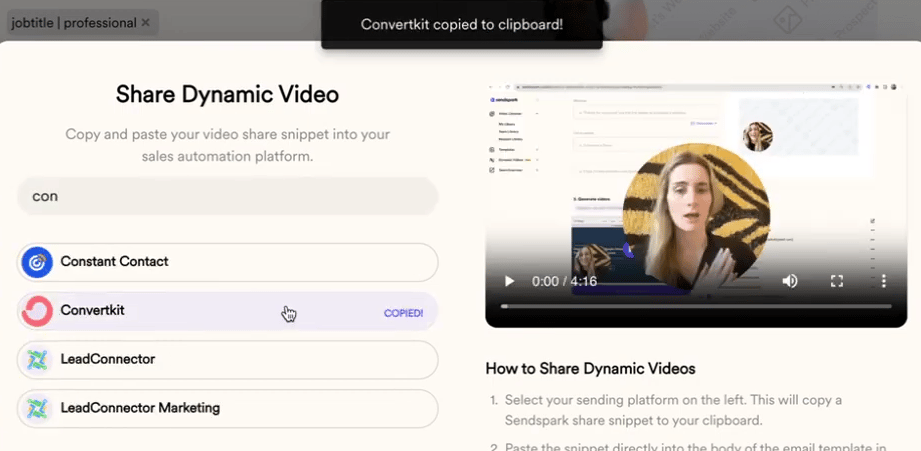Screen dimensions: 921x451
Task: Open the video more options menu
Action: (884, 281)
